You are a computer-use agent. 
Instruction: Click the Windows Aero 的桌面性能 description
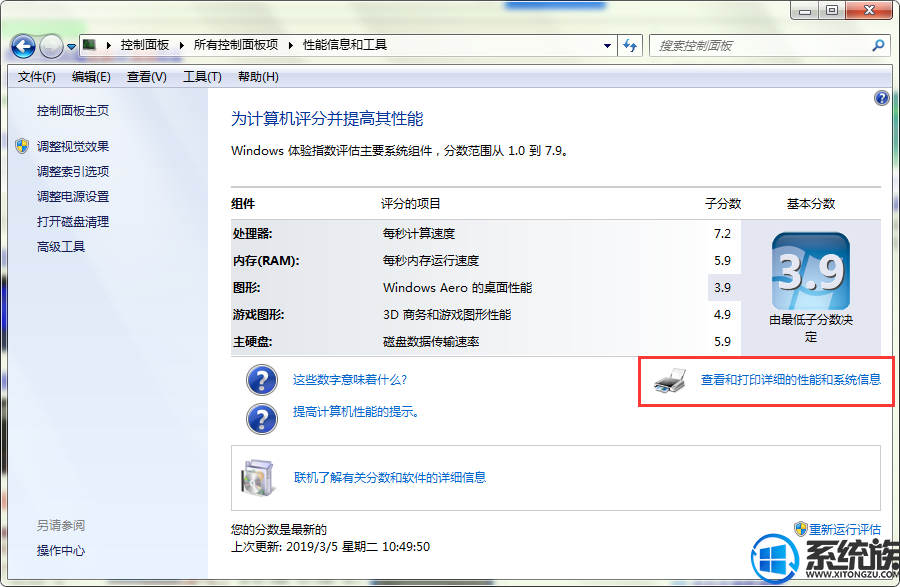457,288
